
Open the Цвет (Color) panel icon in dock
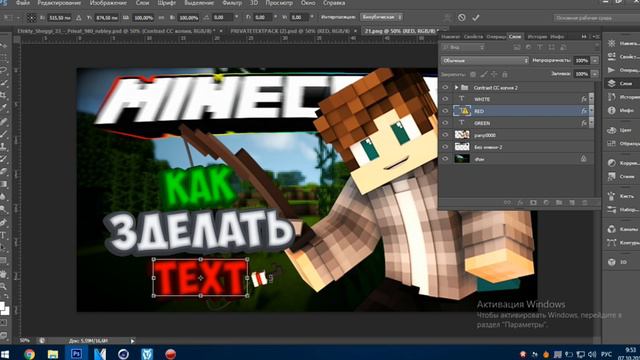(611, 130)
